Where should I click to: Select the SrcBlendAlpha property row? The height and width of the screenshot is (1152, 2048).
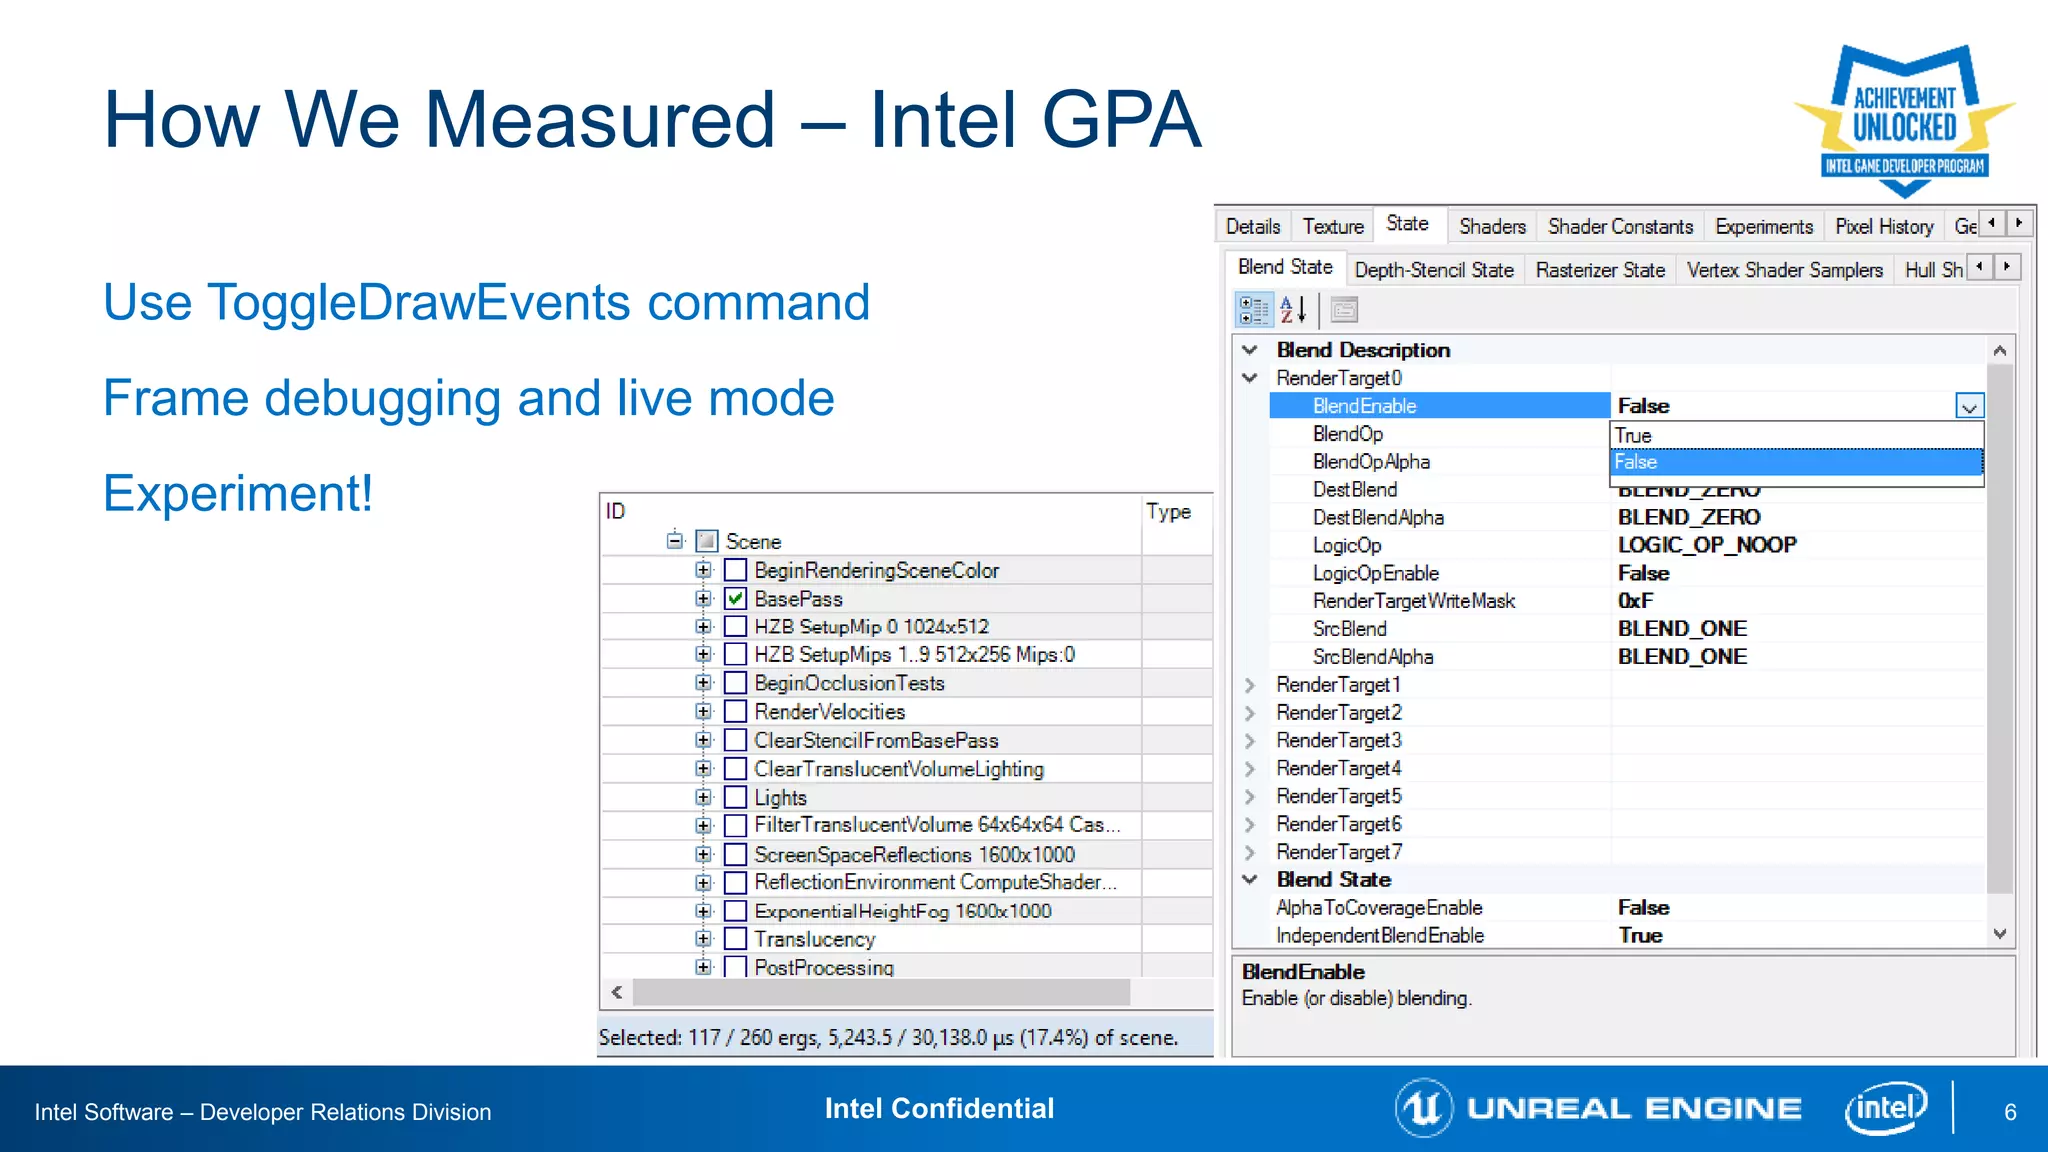pyautogui.click(x=1627, y=657)
